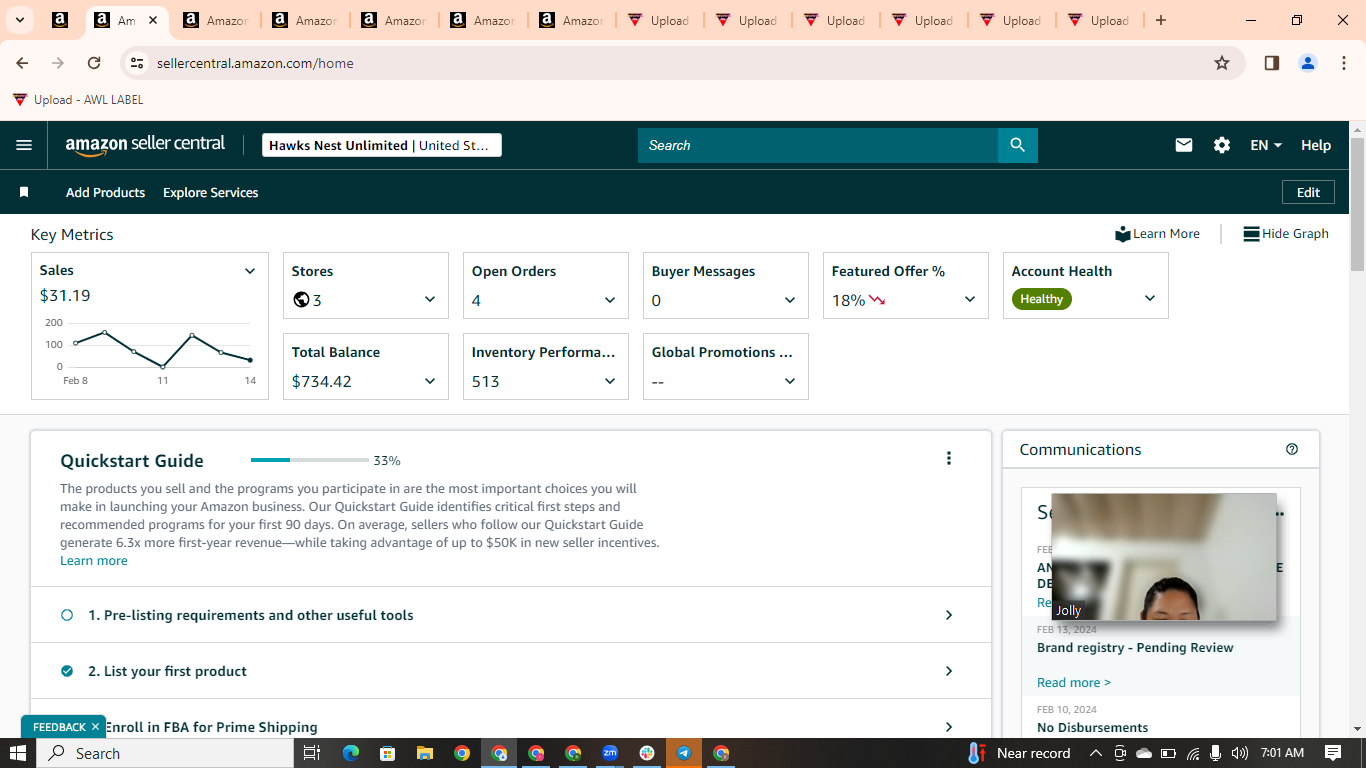The height and width of the screenshot is (768, 1366).
Task: Click the browser address bar URL
Action: (255, 63)
